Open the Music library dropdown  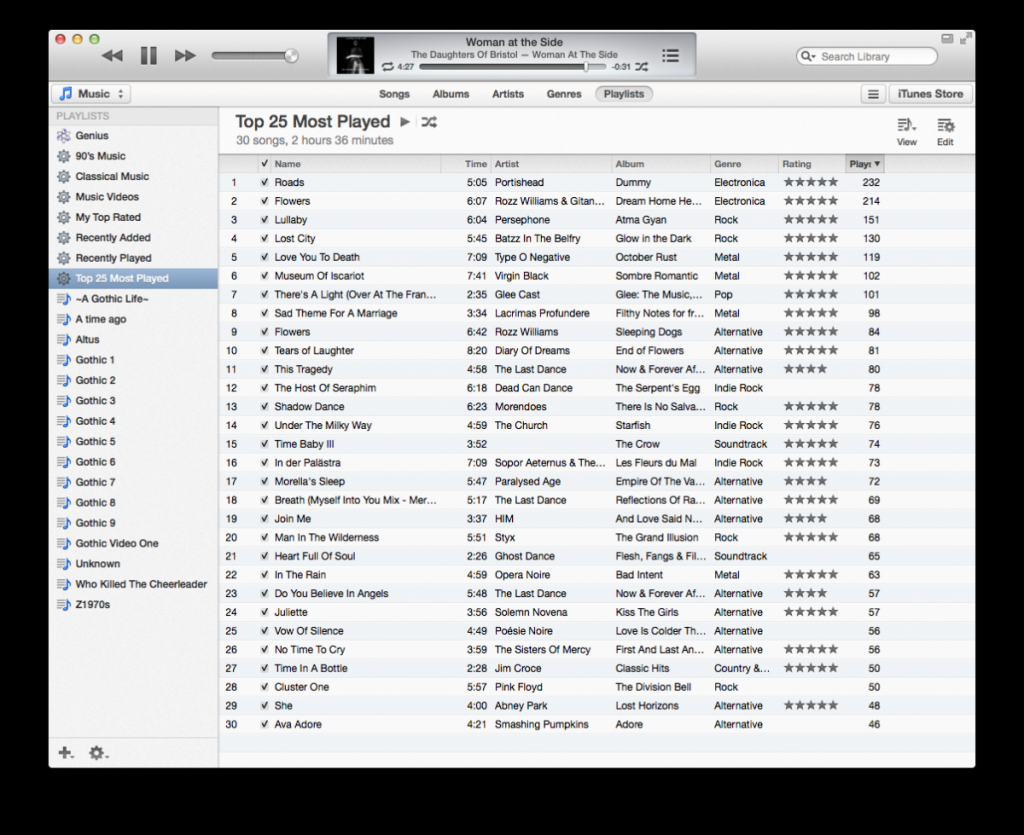tap(91, 94)
